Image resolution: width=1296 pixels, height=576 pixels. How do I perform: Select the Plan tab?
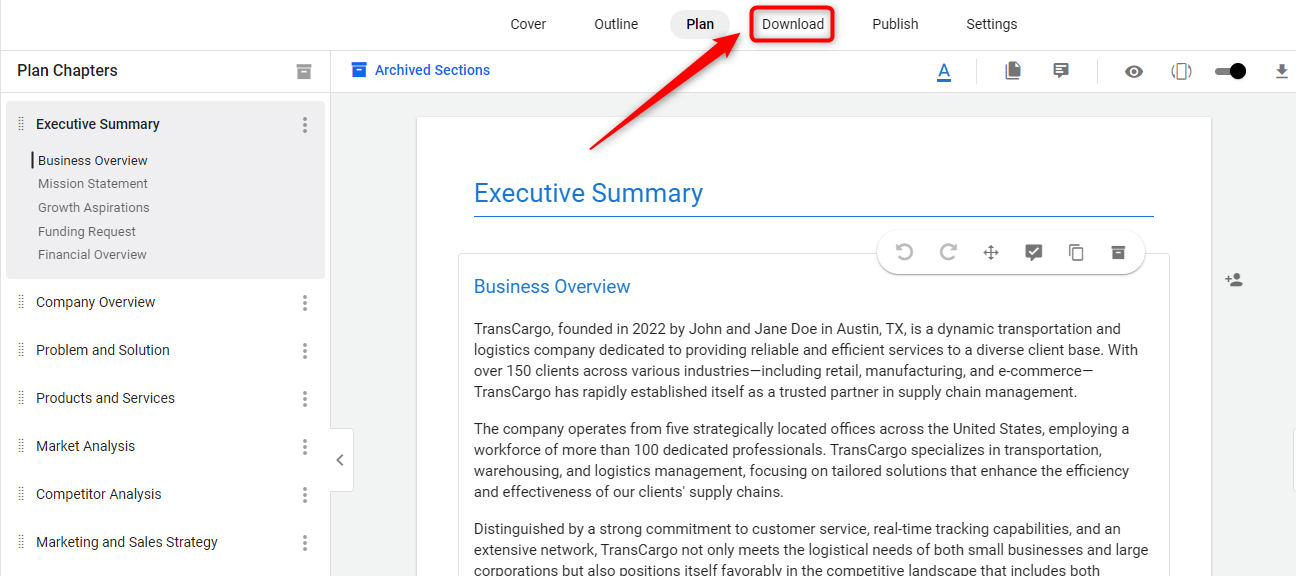click(700, 24)
